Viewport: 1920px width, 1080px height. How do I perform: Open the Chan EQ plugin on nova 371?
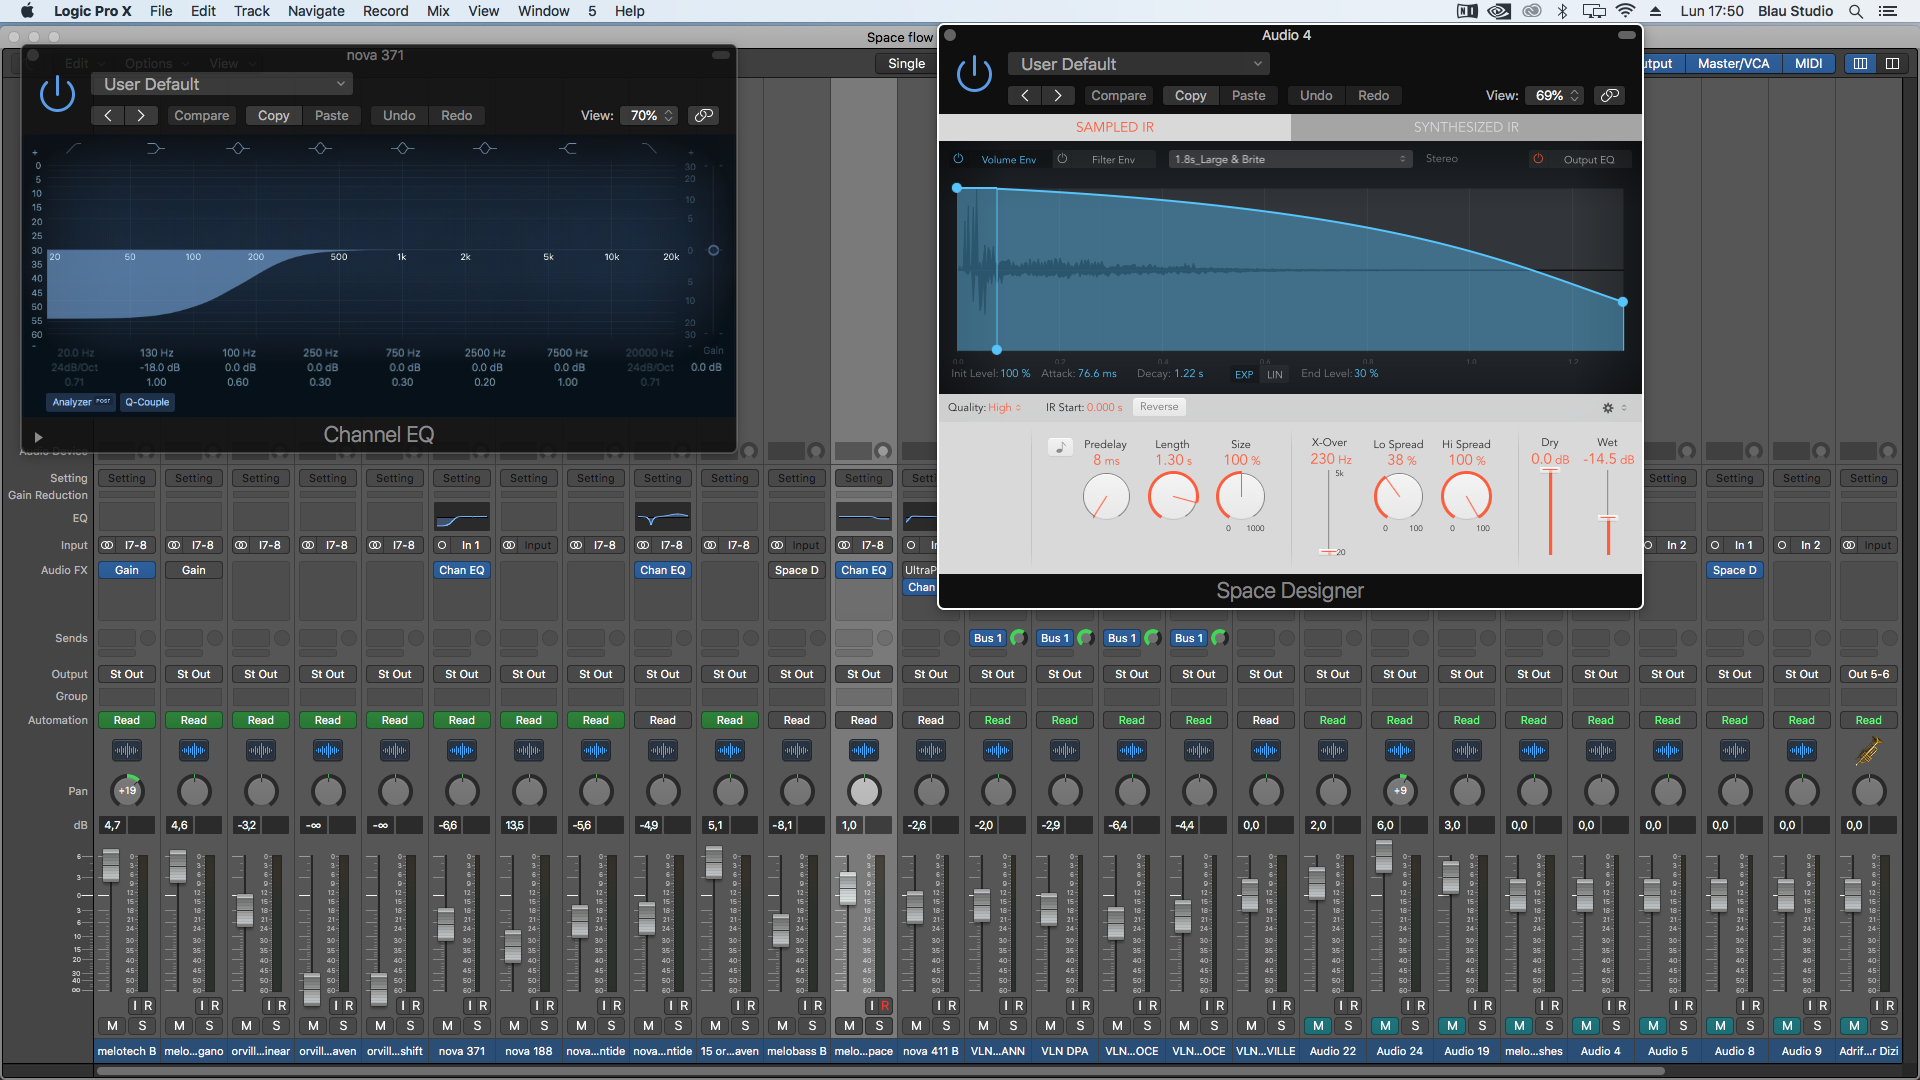coord(462,570)
